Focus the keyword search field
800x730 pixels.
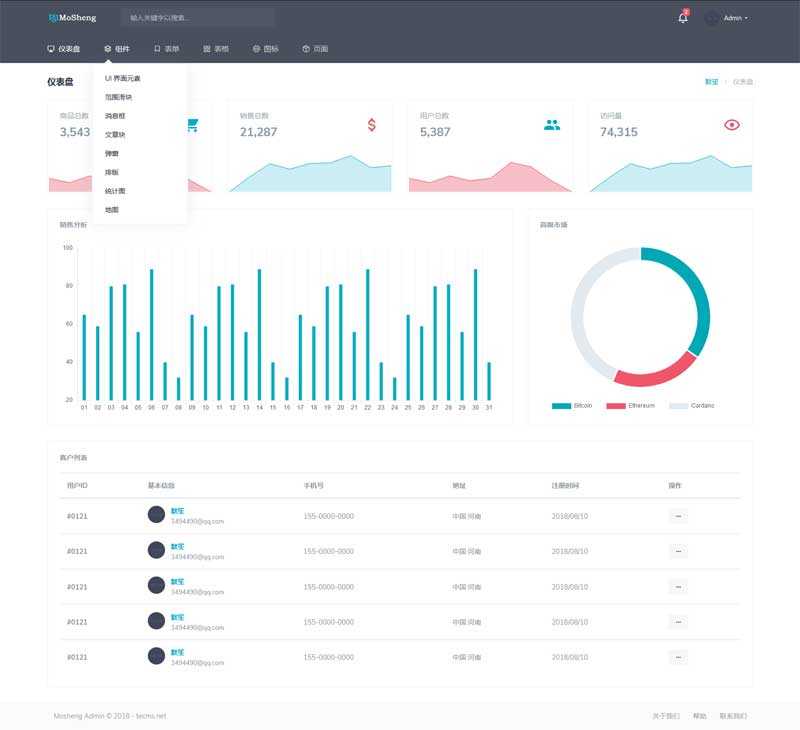[x=197, y=18]
